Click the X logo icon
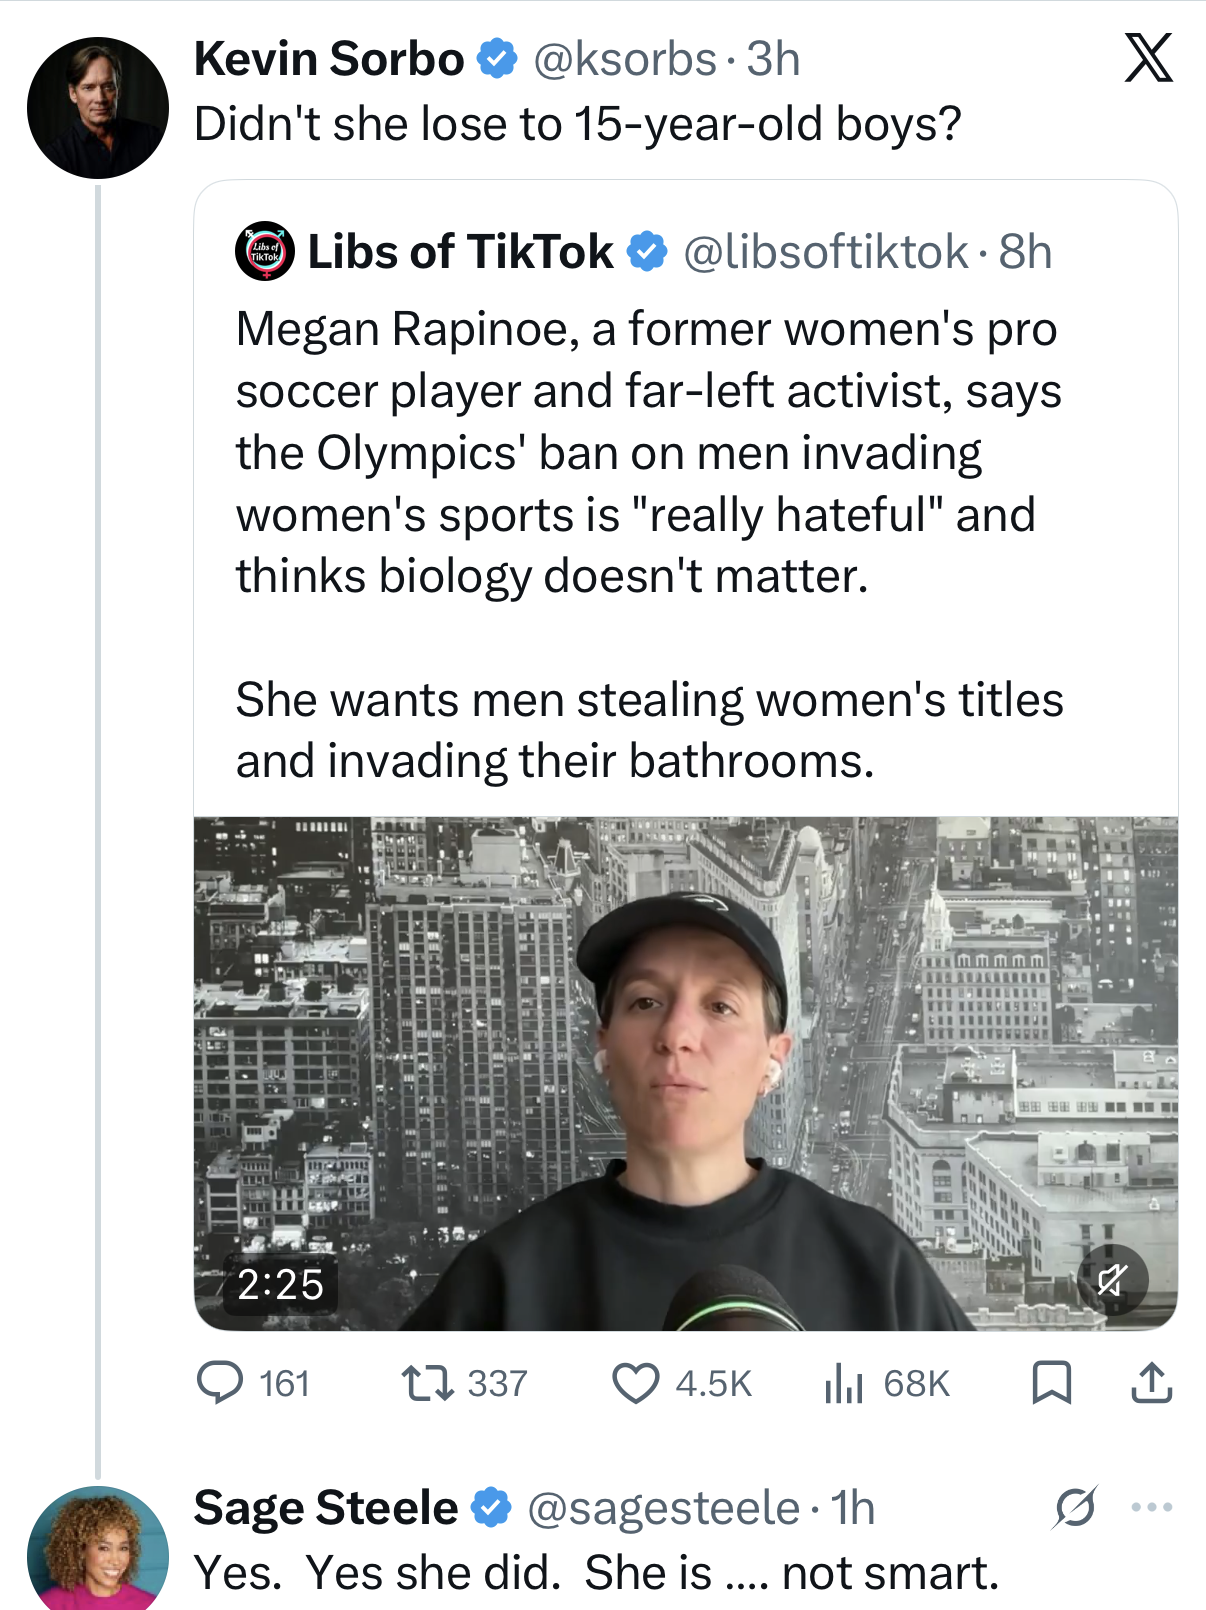This screenshot has width=1206, height=1610. coord(1148,58)
